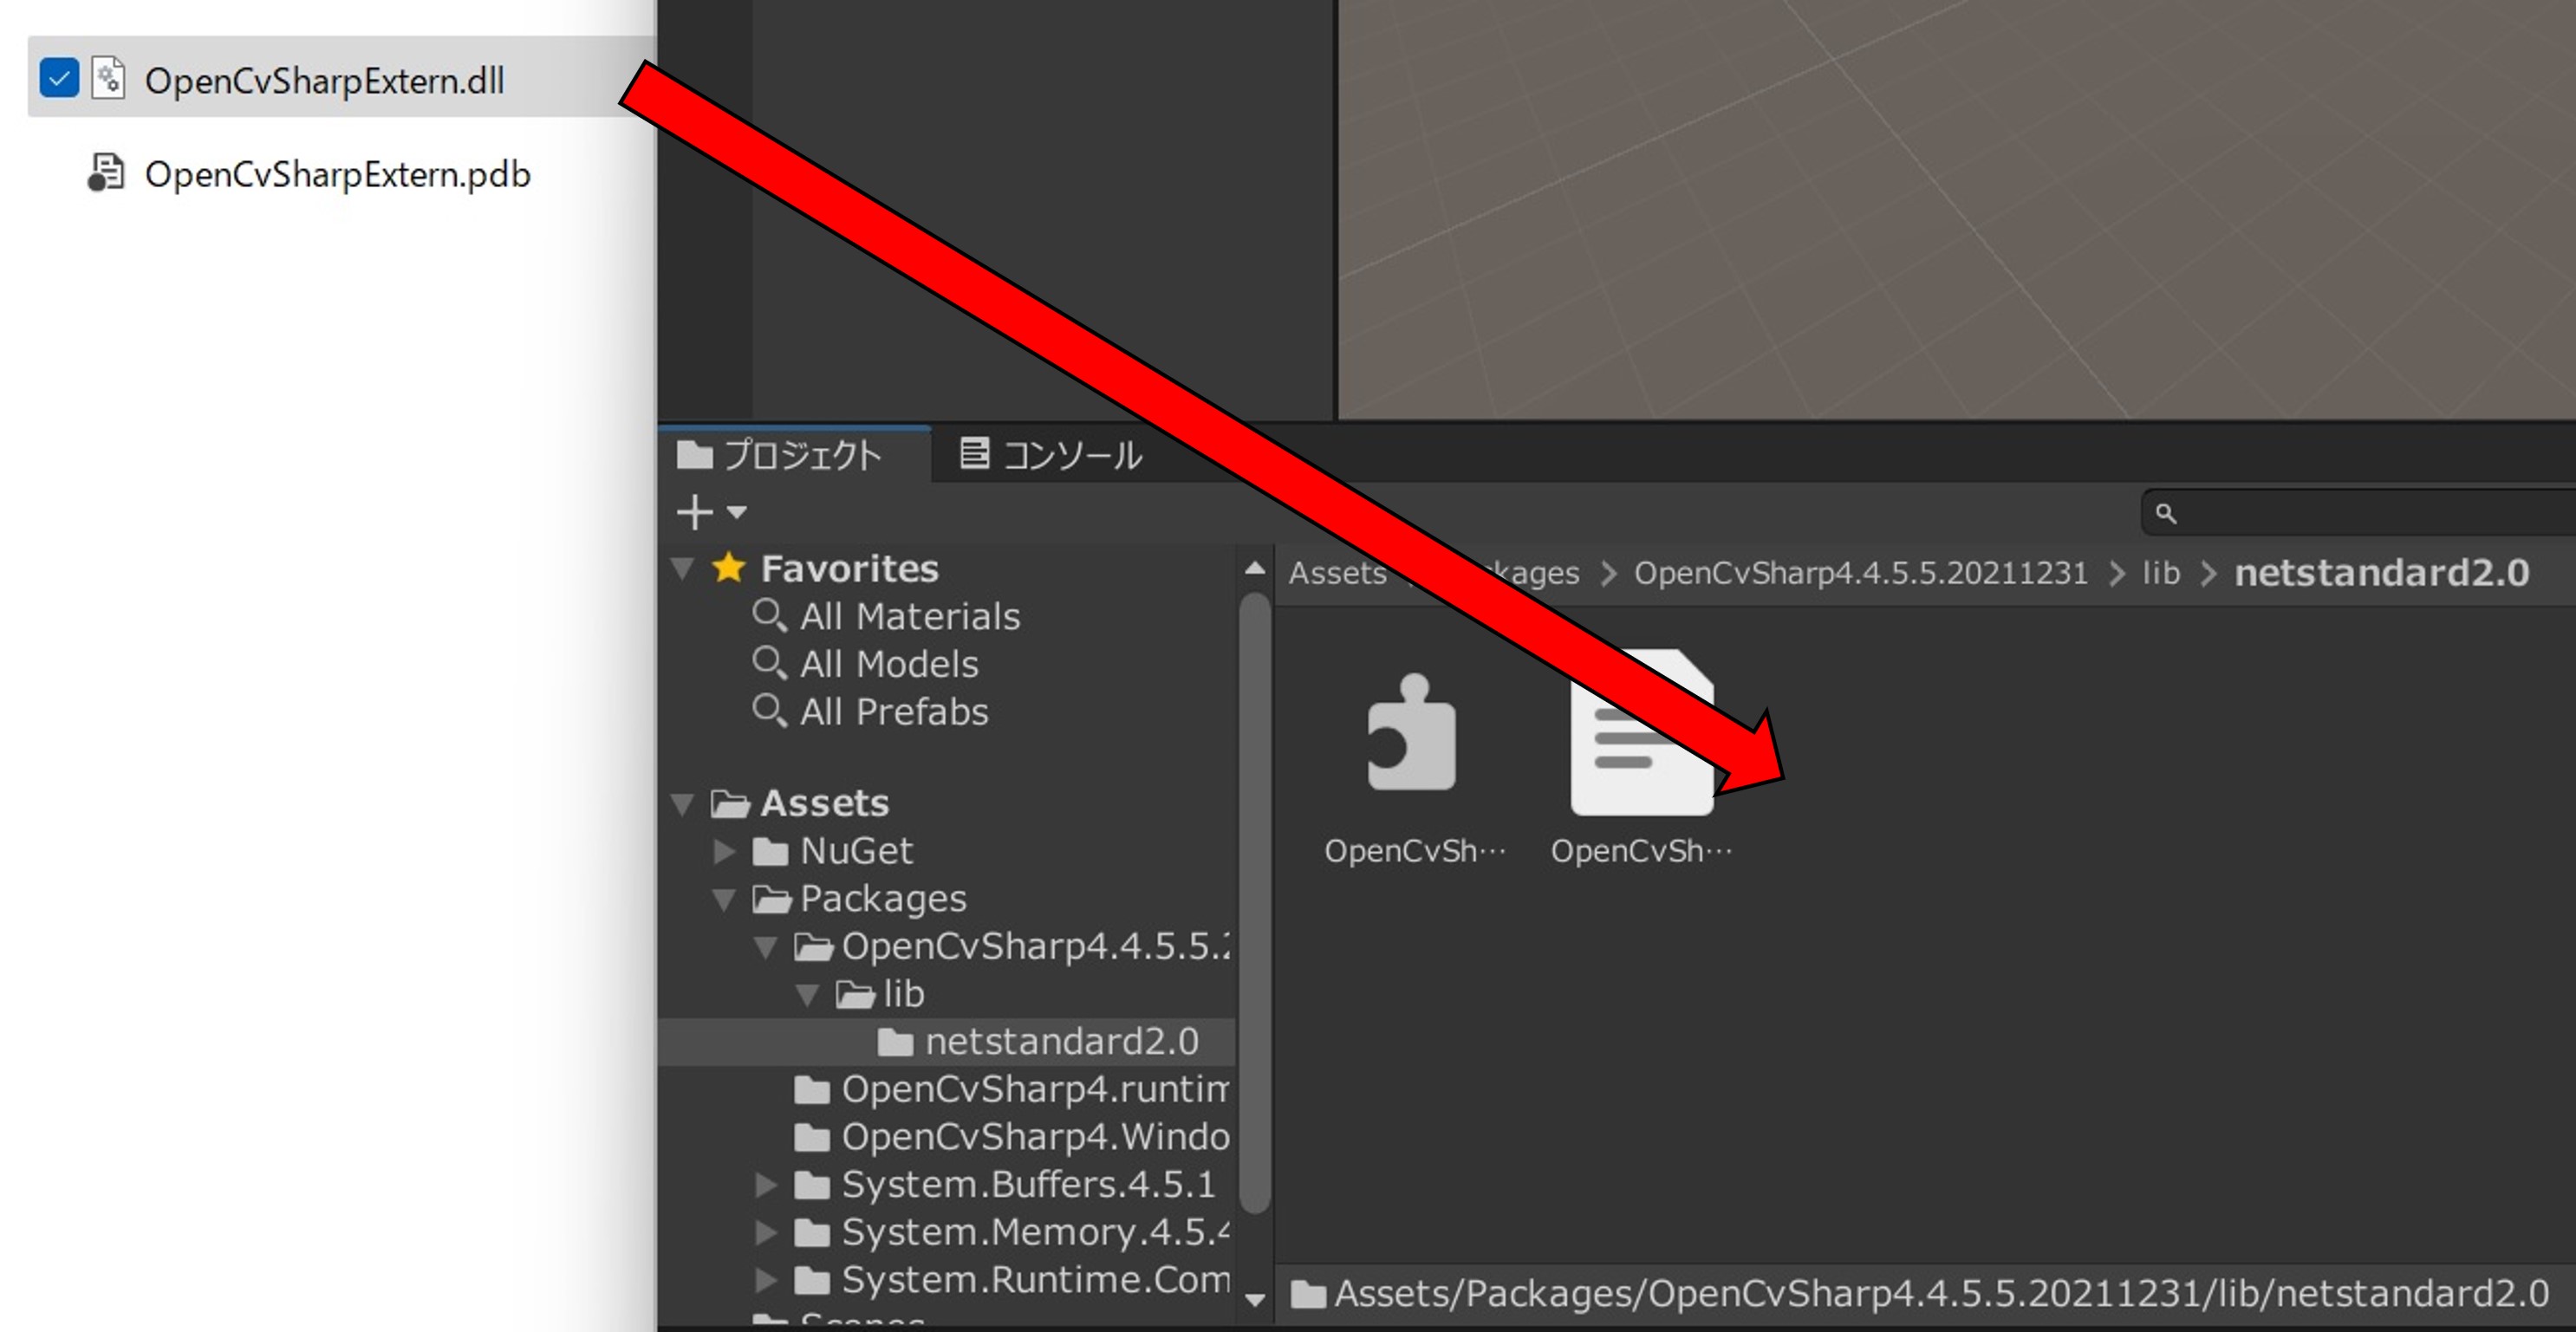Click magnifier icon beside All Models
The width and height of the screenshot is (2576, 1332).
coord(769,663)
